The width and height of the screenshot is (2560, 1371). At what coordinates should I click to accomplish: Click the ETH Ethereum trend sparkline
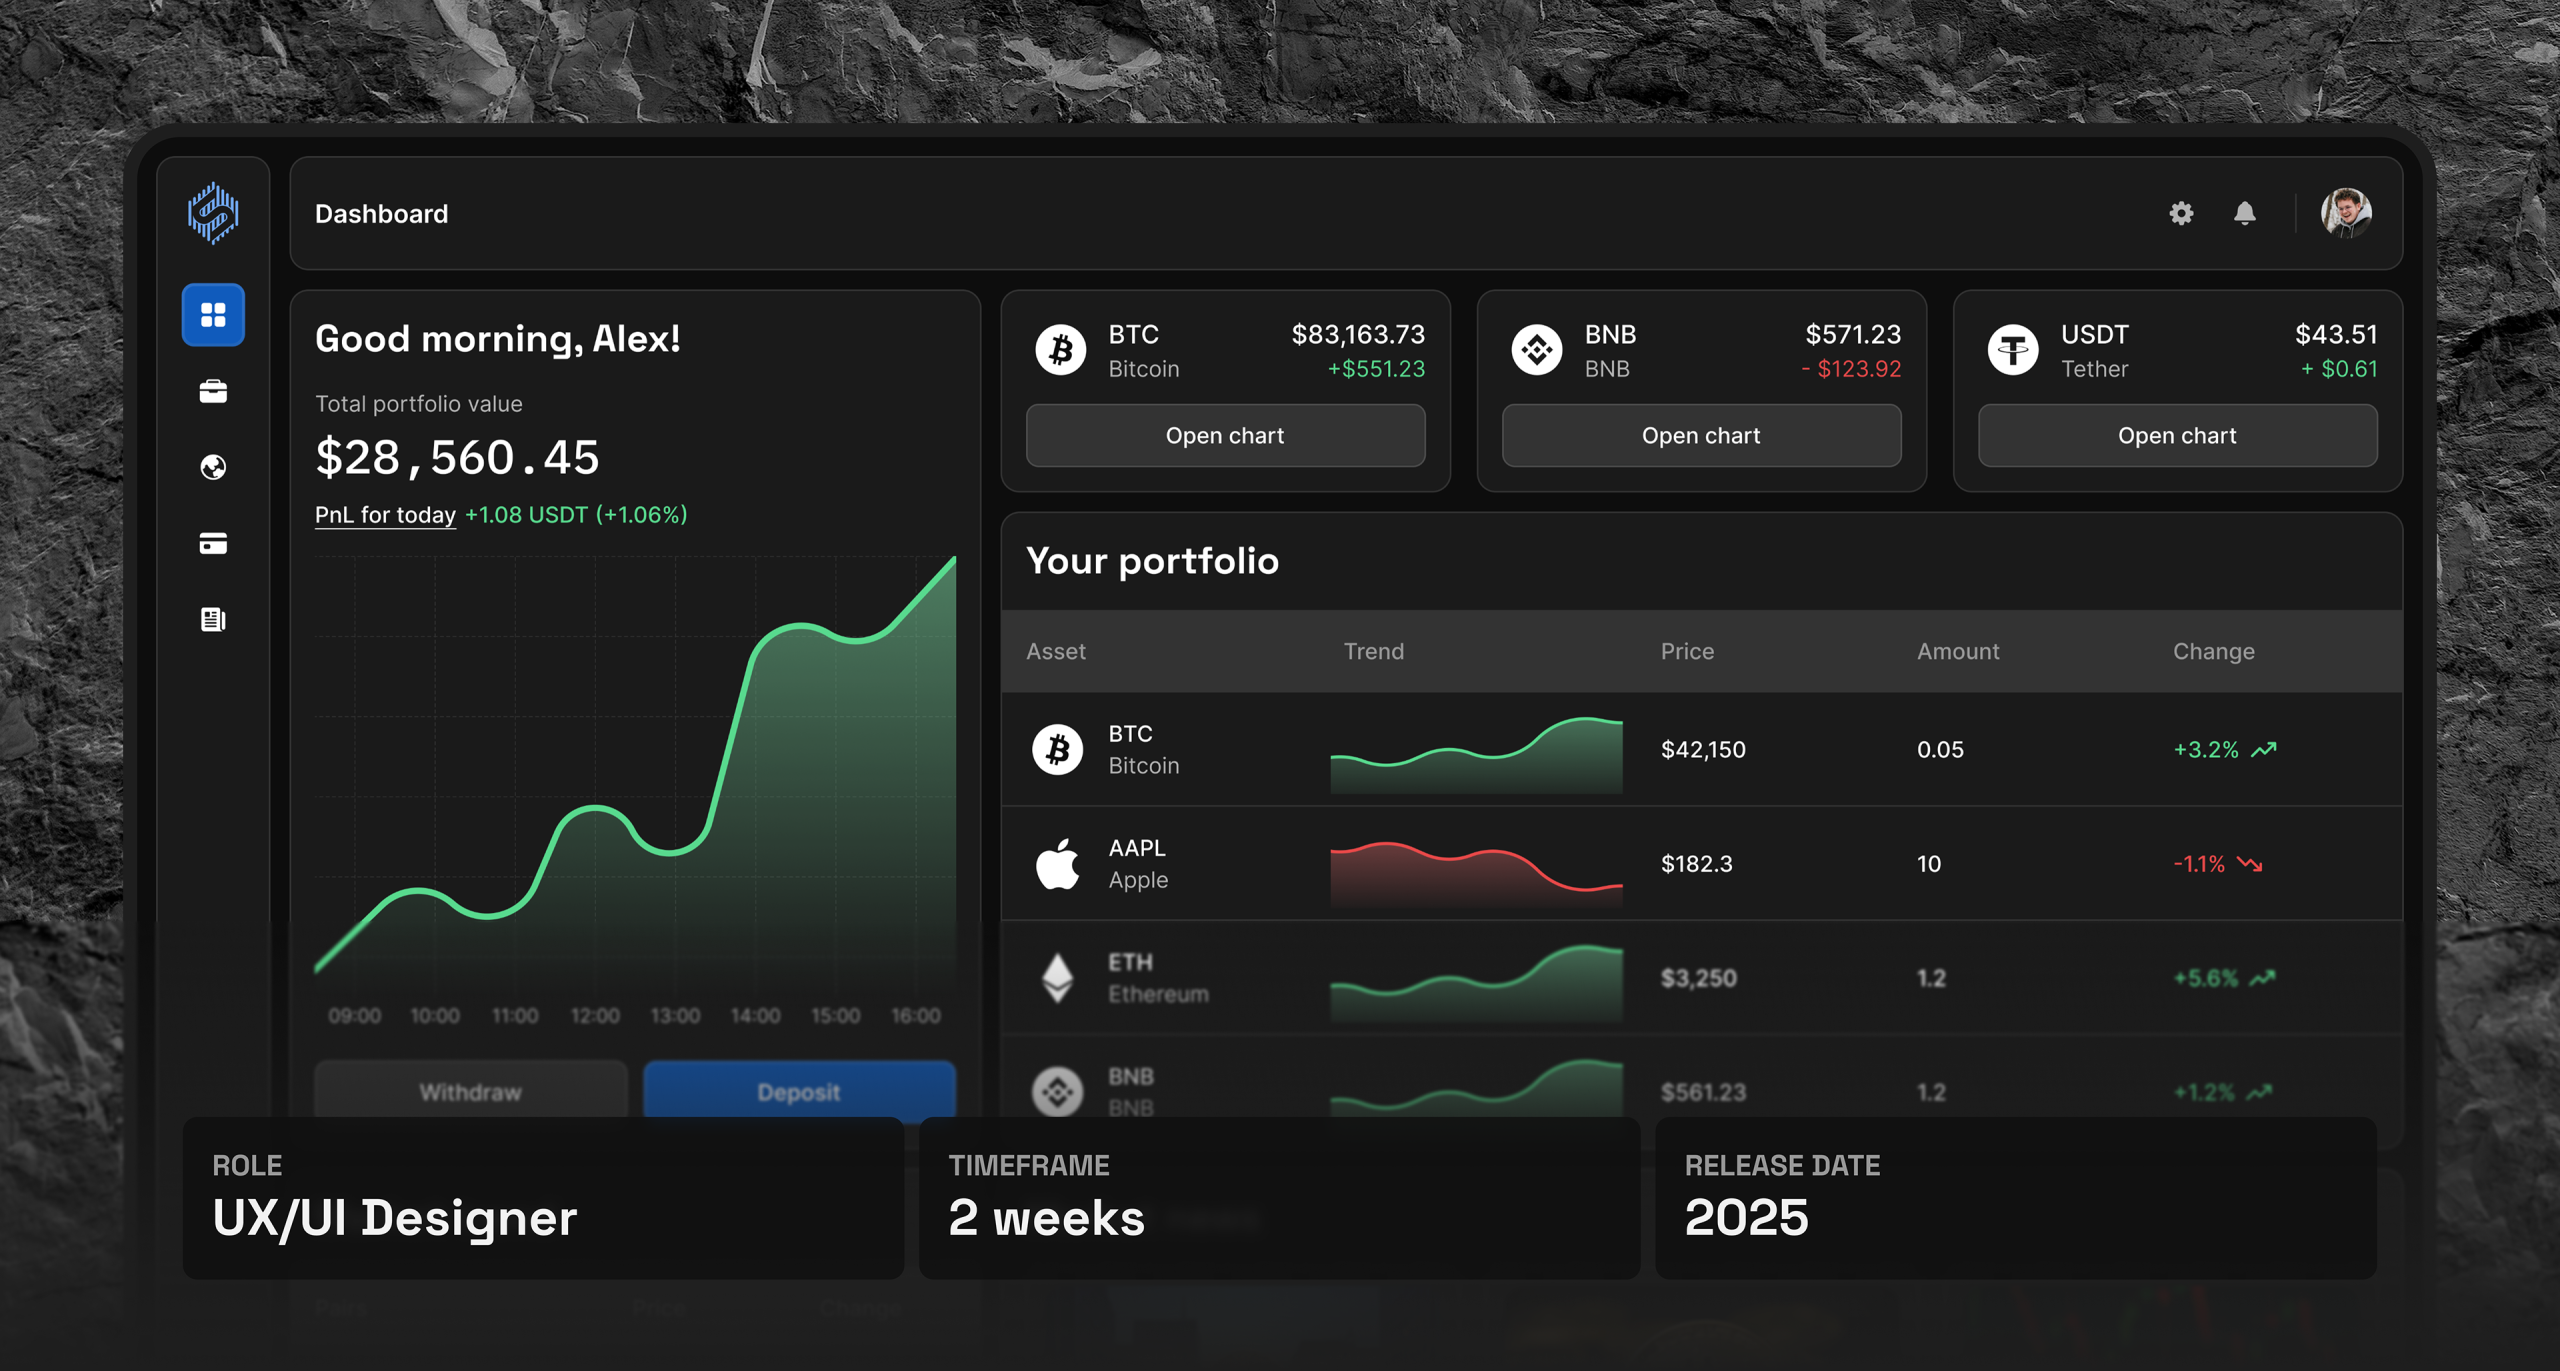click(1476, 980)
